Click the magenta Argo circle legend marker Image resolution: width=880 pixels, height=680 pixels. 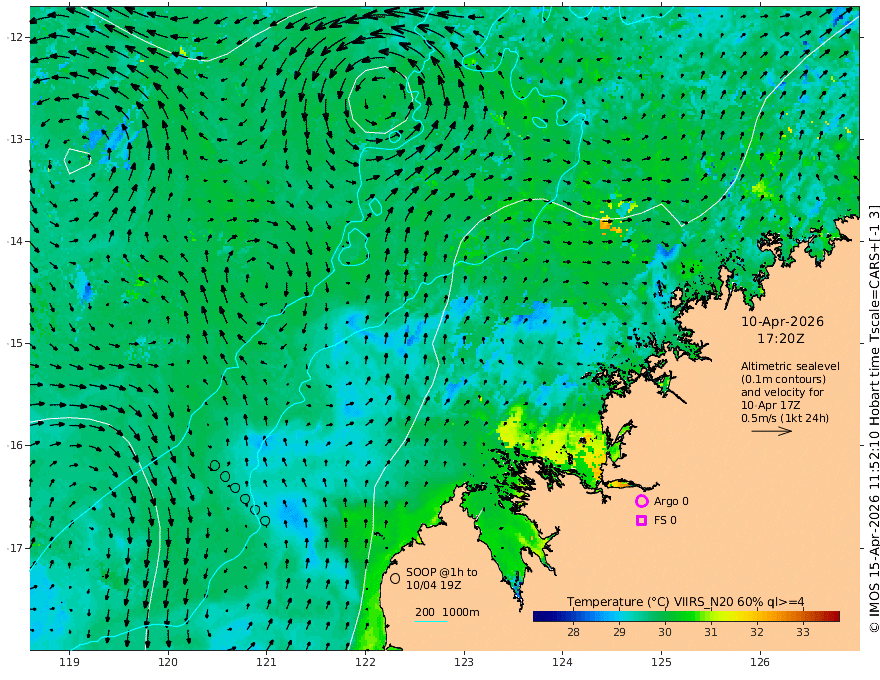641,501
